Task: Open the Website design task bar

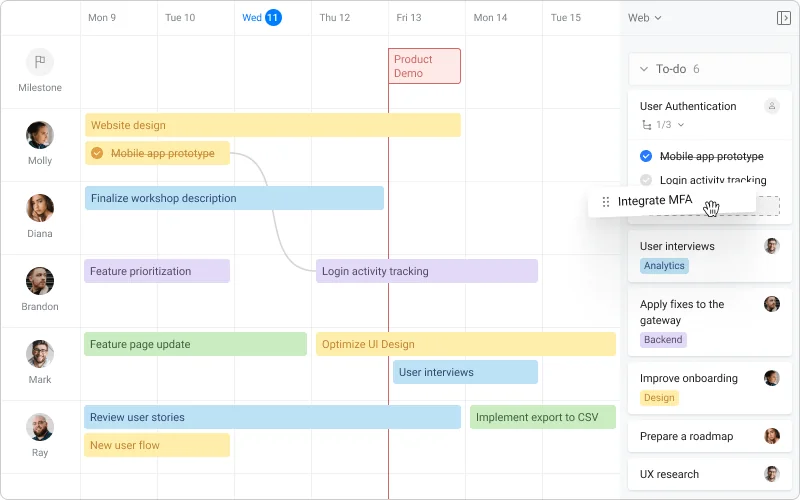Action: pos(272,125)
